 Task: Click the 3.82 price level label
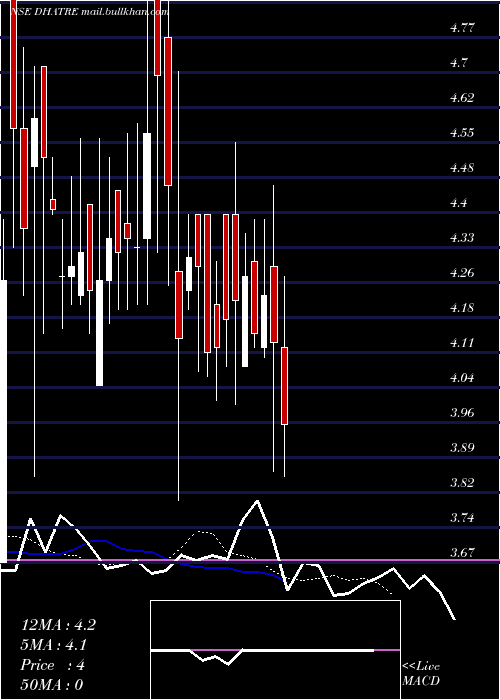tap(462, 483)
